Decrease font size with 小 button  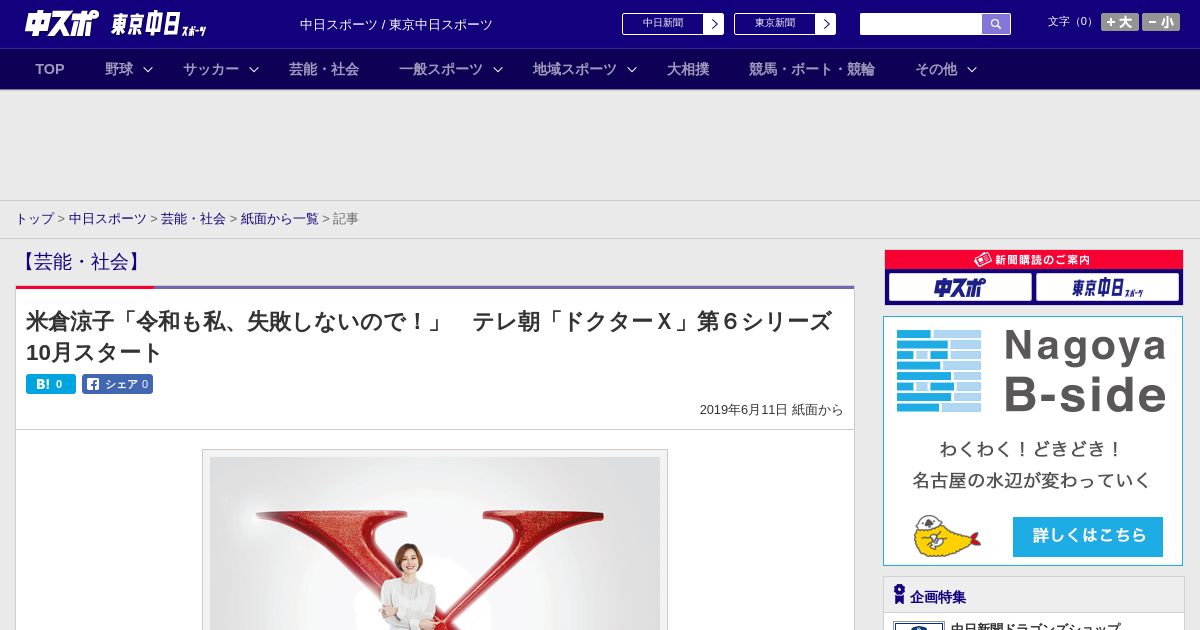coord(1161,22)
